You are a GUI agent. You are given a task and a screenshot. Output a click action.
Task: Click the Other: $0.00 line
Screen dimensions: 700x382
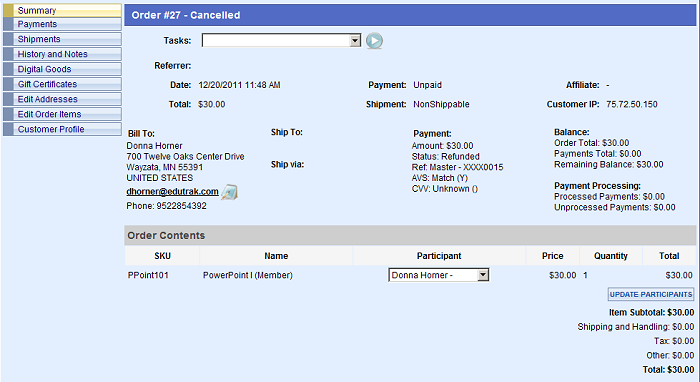tap(671, 356)
